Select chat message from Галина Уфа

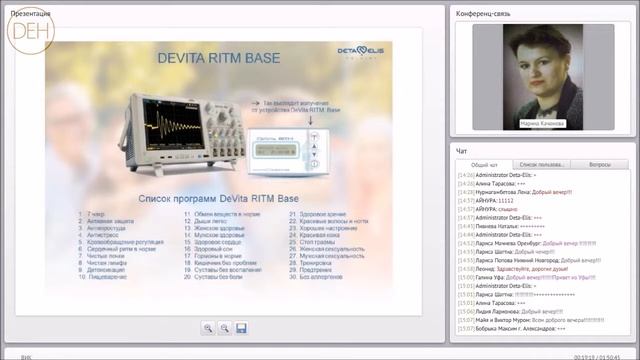click(527, 278)
